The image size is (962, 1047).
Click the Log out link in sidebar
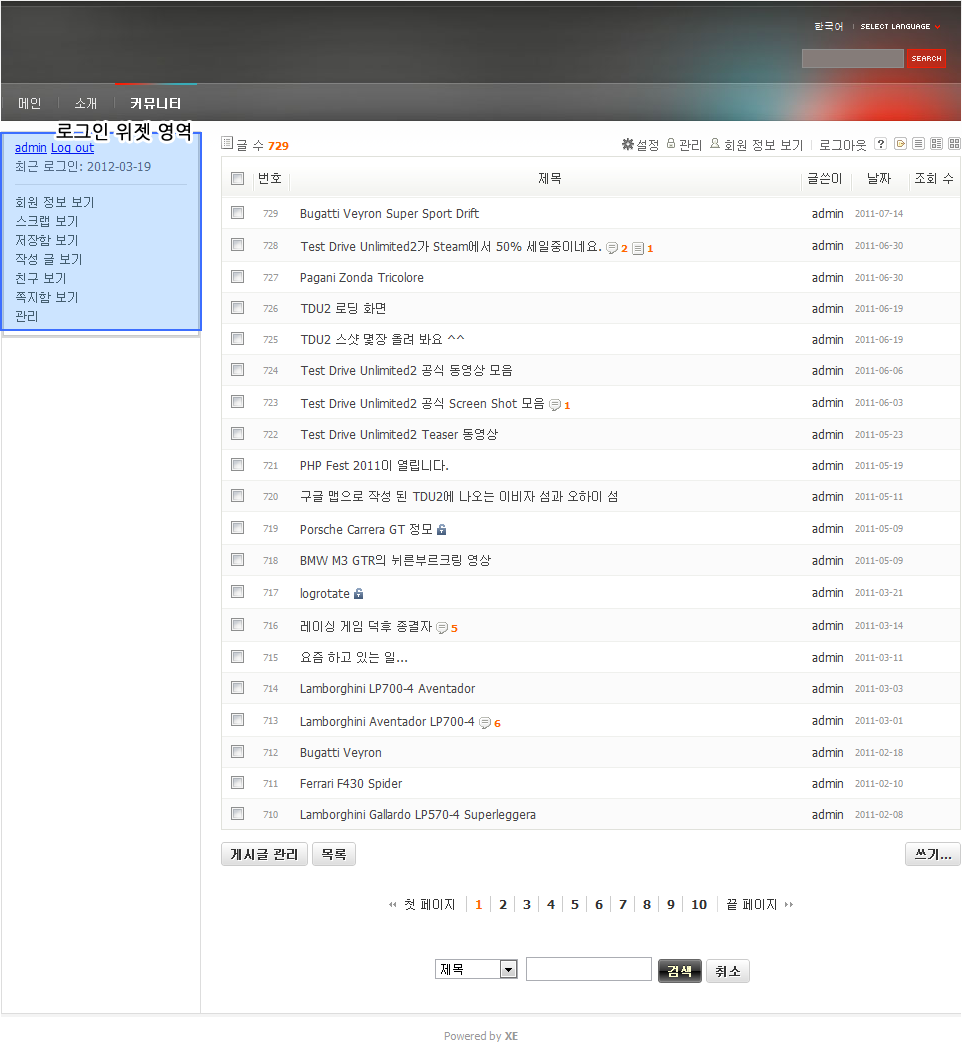(72, 148)
